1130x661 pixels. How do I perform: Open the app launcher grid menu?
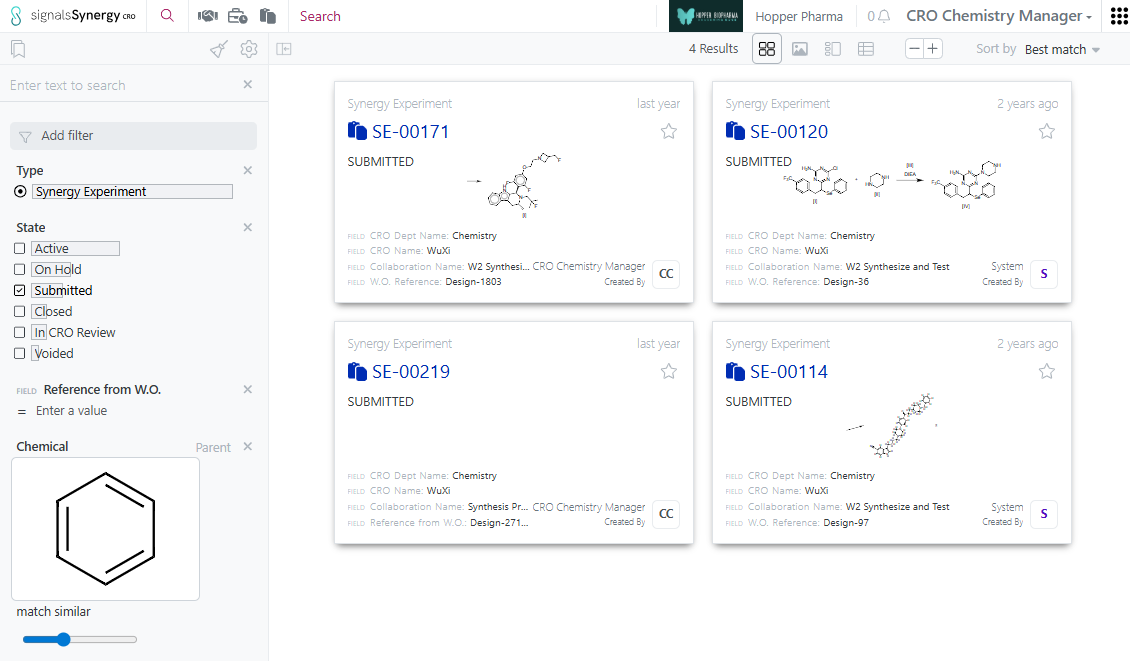pos(1119,16)
